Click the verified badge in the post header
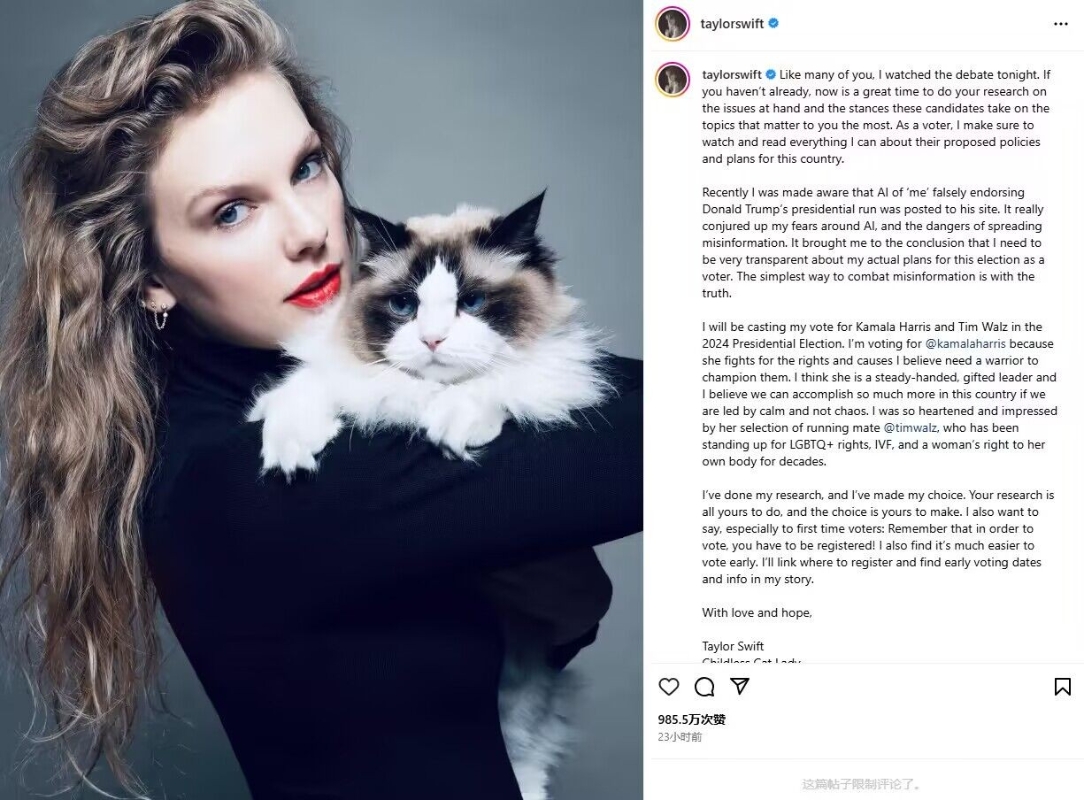The image size is (1084, 800). tap(774, 24)
